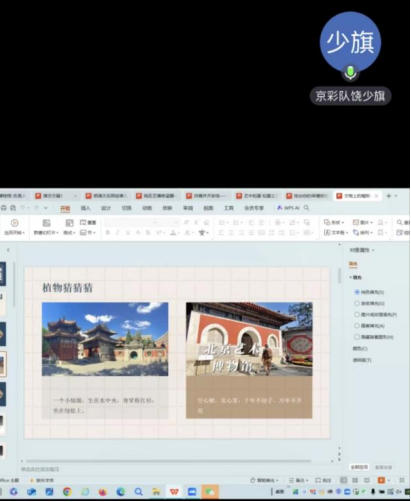Click the WPS AI icon

[280, 208]
